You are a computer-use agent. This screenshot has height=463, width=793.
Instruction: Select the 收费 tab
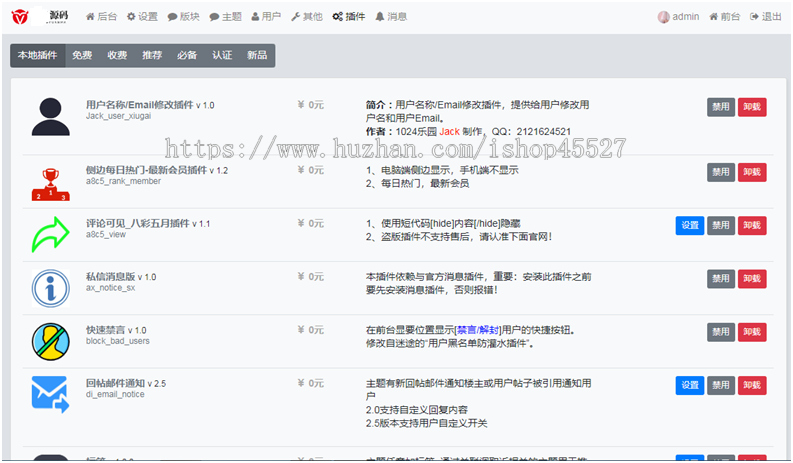[x=117, y=55]
